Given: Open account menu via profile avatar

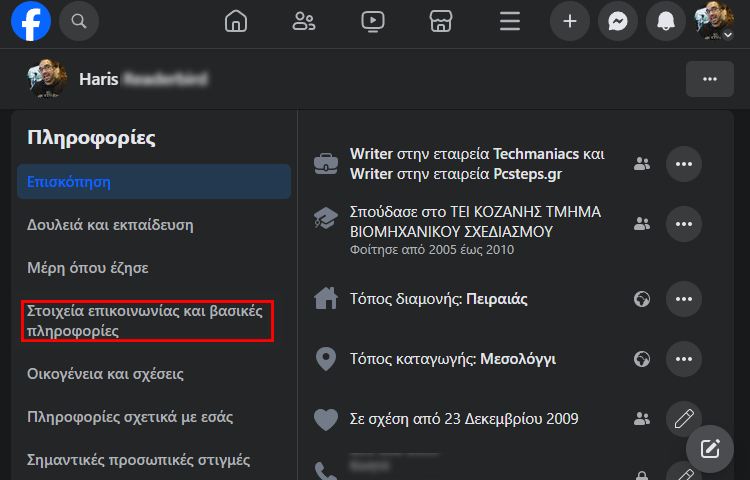Looking at the screenshot, I should click(x=714, y=21).
